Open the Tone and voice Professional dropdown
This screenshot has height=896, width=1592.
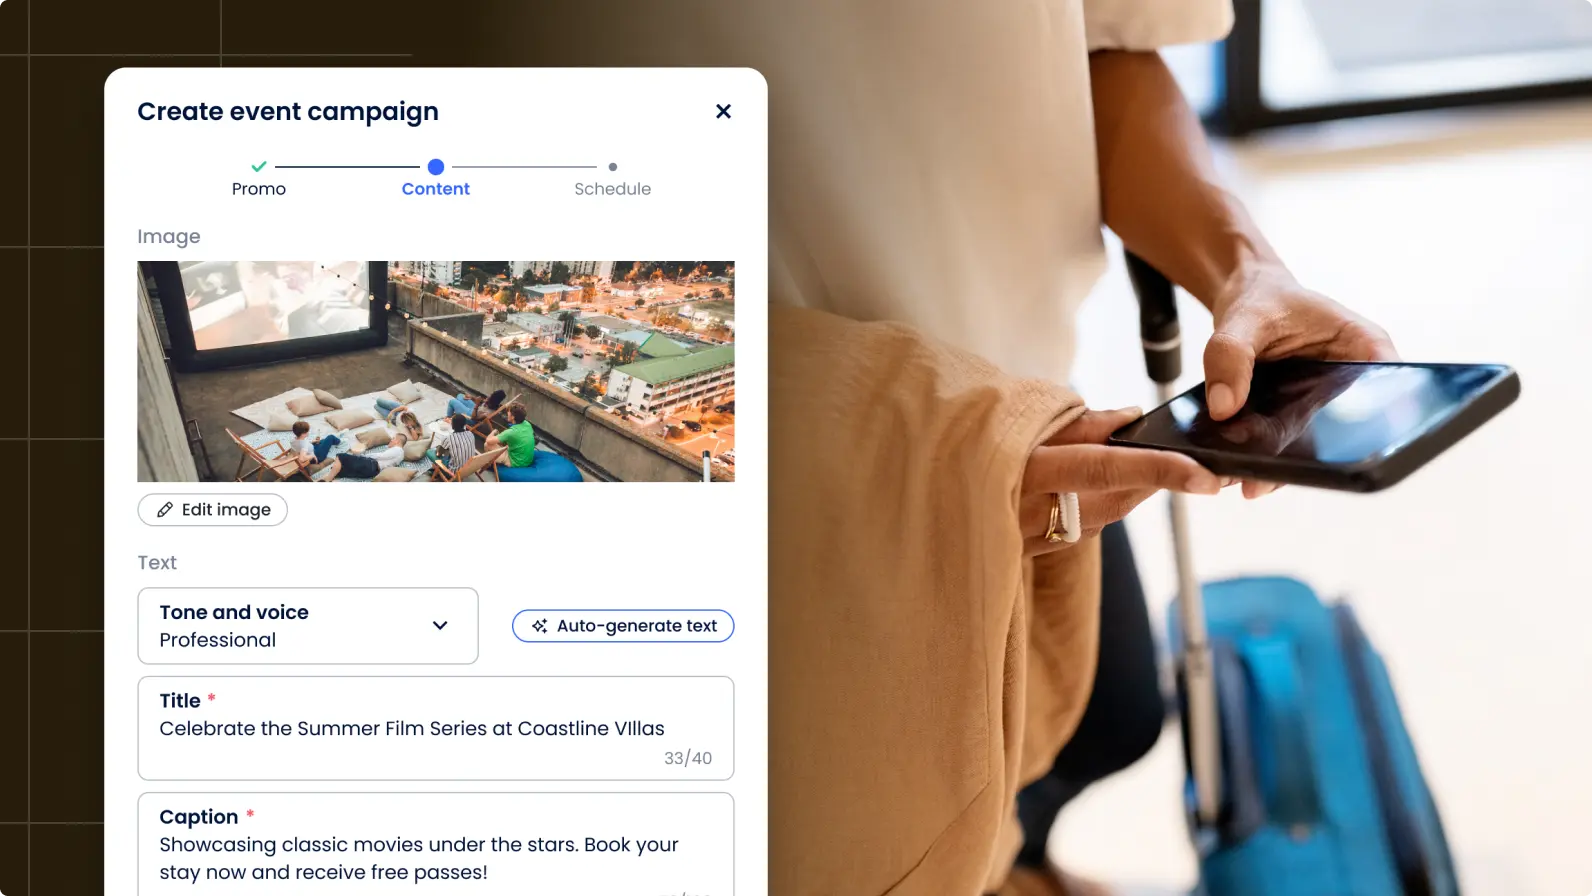(308, 626)
